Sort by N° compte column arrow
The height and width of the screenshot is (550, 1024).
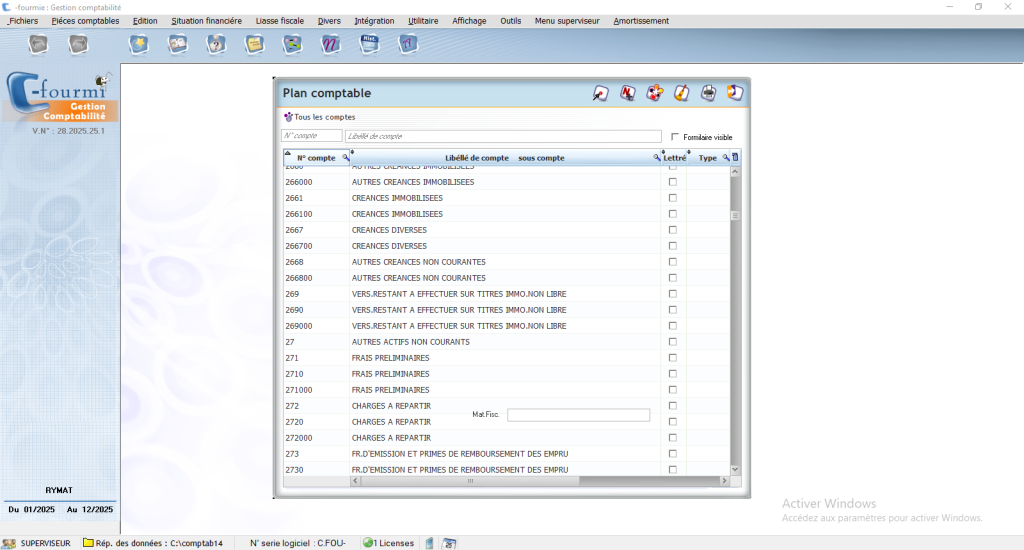pos(287,152)
